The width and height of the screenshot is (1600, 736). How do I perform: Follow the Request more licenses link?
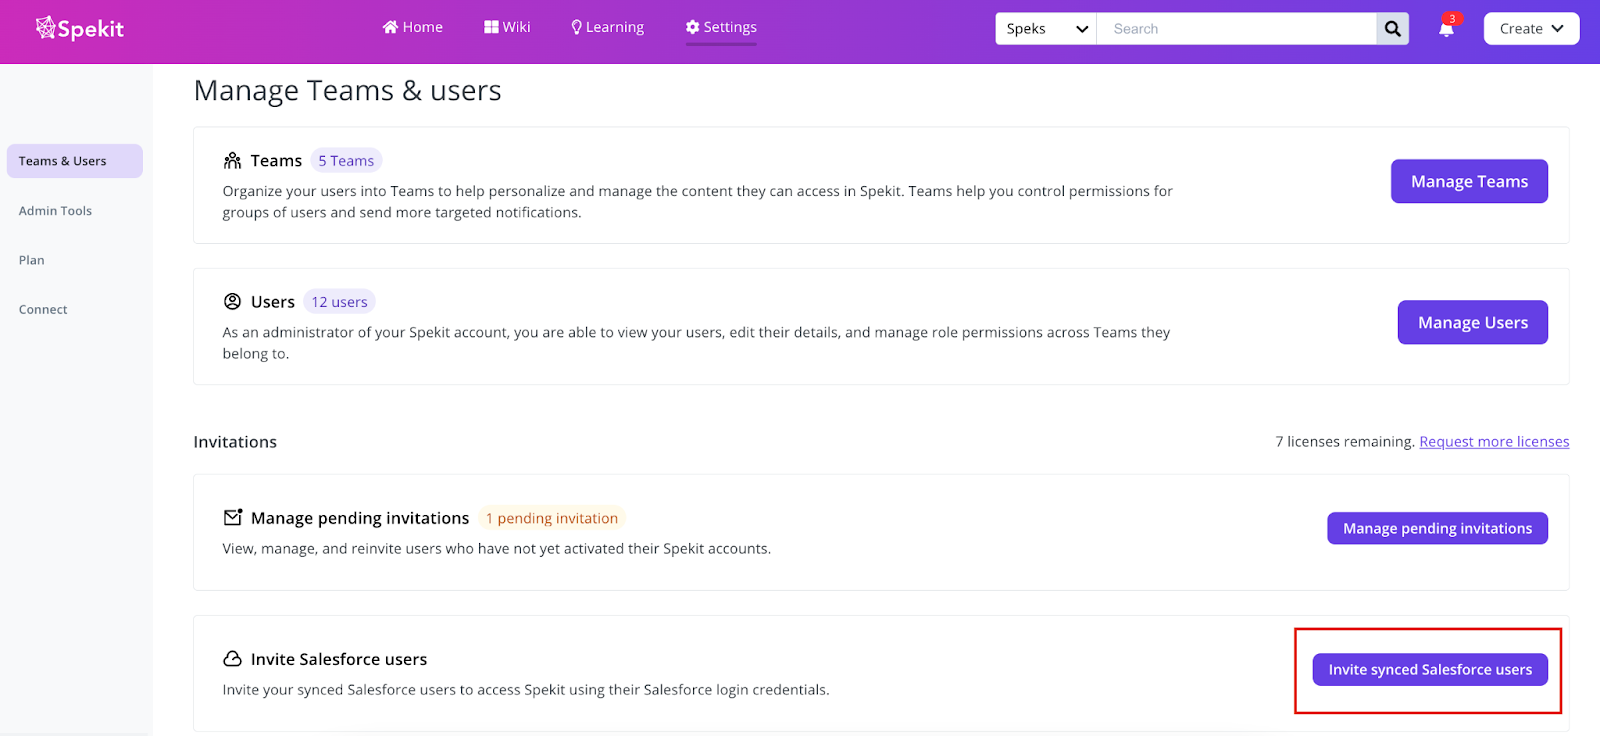[1494, 441]
